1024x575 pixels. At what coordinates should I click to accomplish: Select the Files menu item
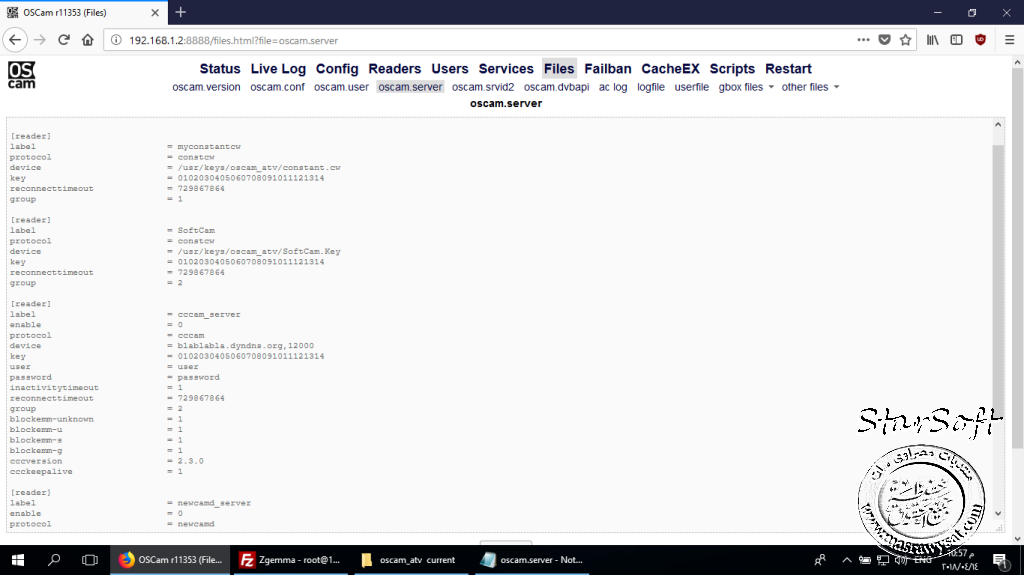(559, 69)
